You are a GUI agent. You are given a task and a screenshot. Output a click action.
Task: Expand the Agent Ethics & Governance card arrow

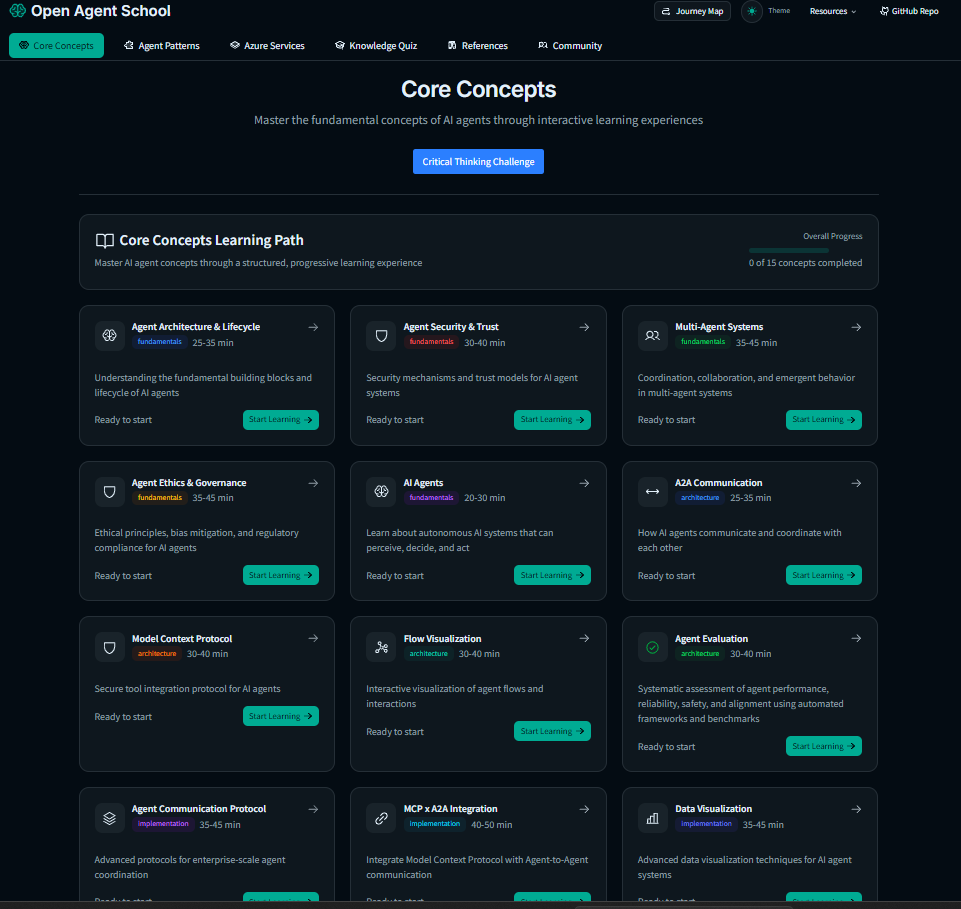pyautogui.click(x=313, y=483)
